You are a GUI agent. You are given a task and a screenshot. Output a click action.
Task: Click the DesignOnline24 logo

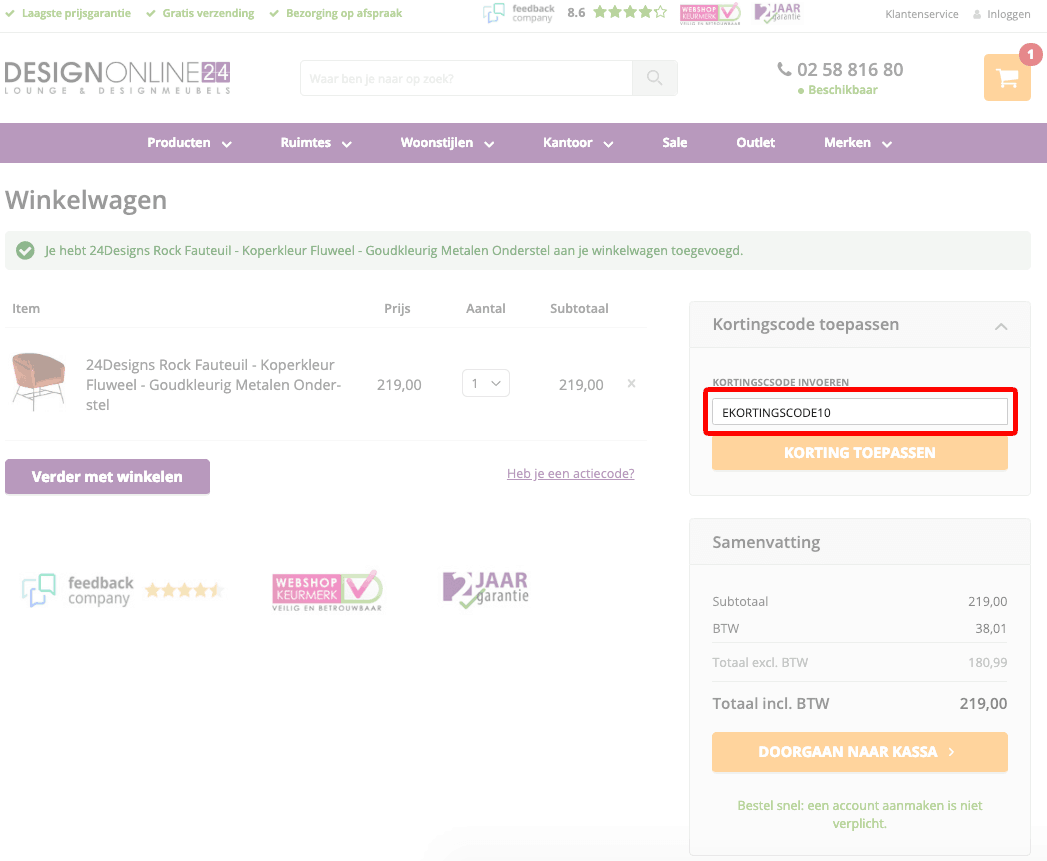coord(118,77)
